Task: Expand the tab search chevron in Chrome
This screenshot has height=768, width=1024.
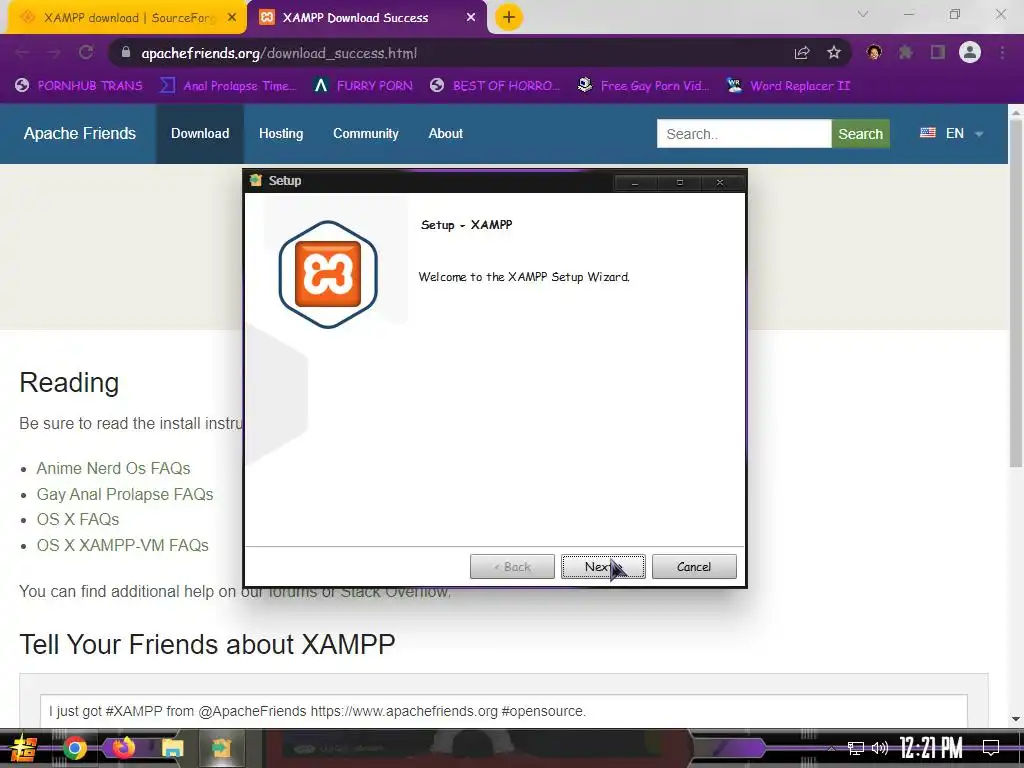Action: (x=863, y=14)
